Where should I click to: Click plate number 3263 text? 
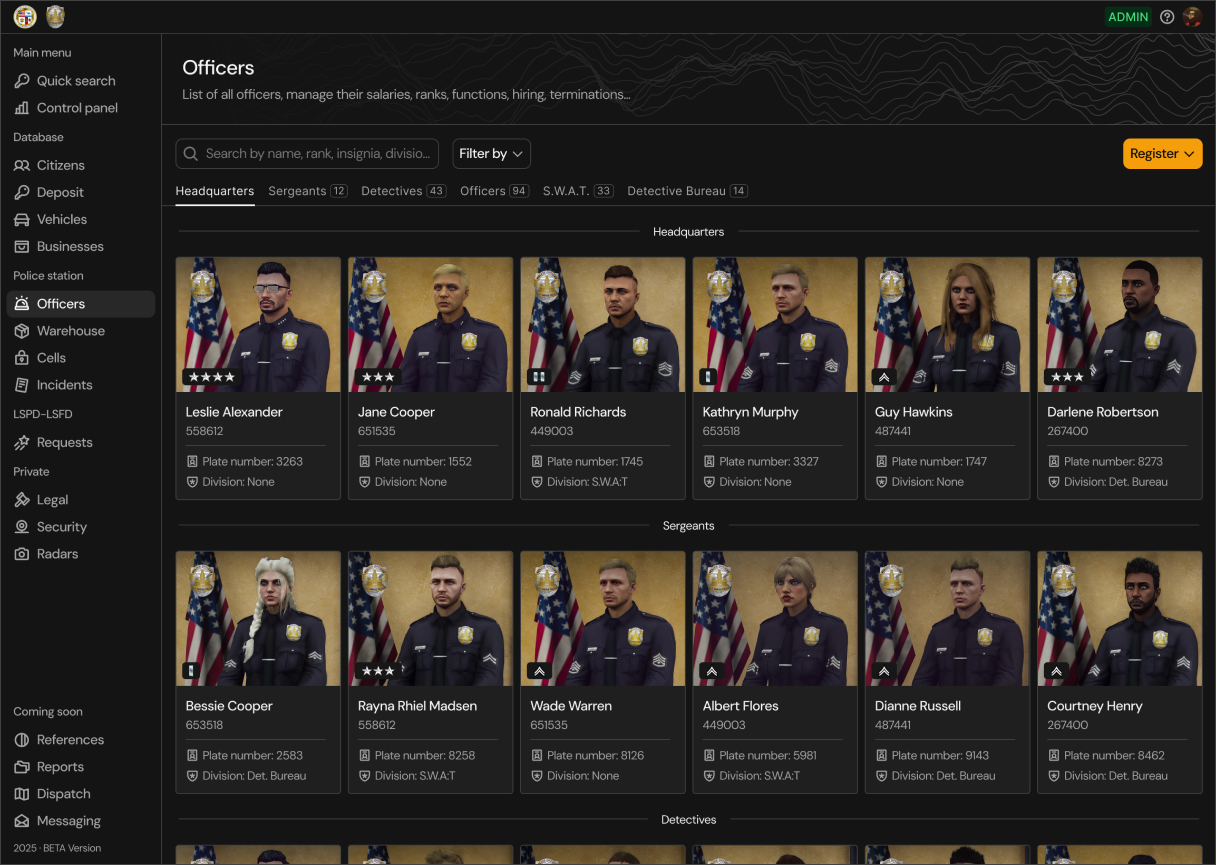coord(253,462)
